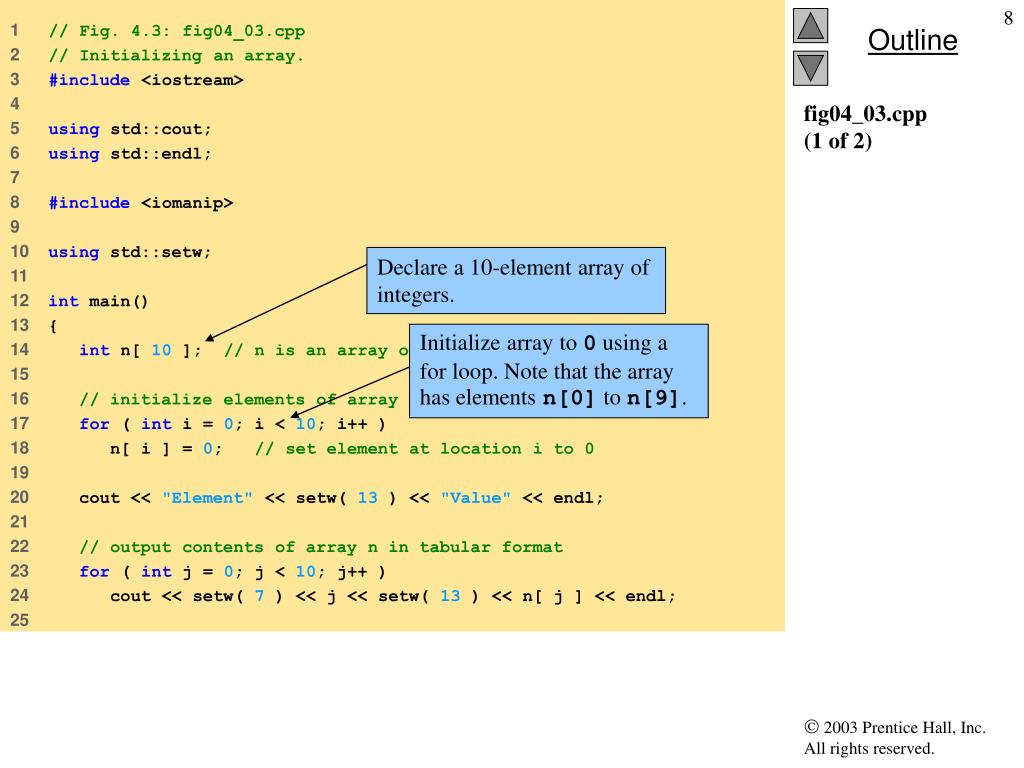Click the down arrow navigation icon

[810, 68]
